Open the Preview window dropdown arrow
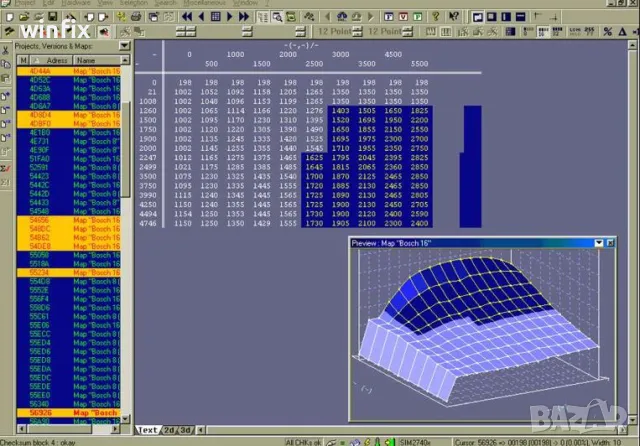This screenshot has height=446, width=640. [599, 243]
